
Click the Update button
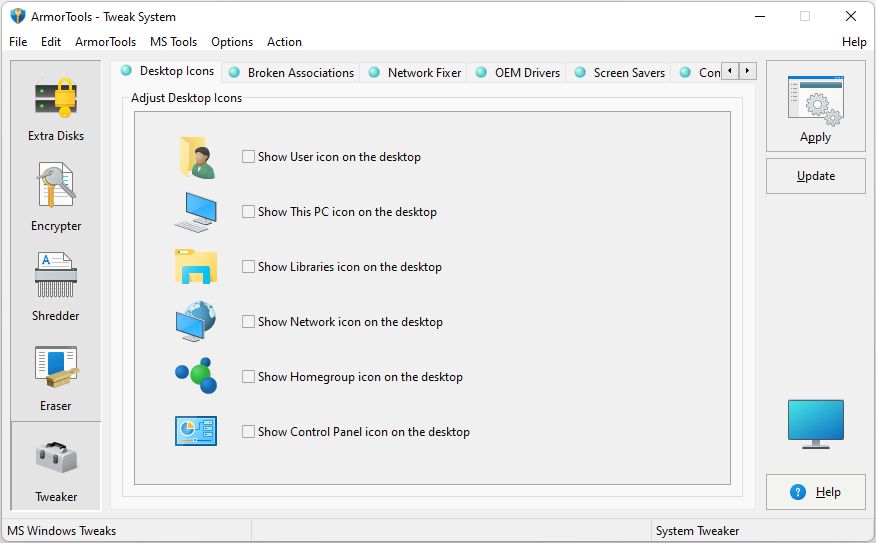[x=815, y=176]
